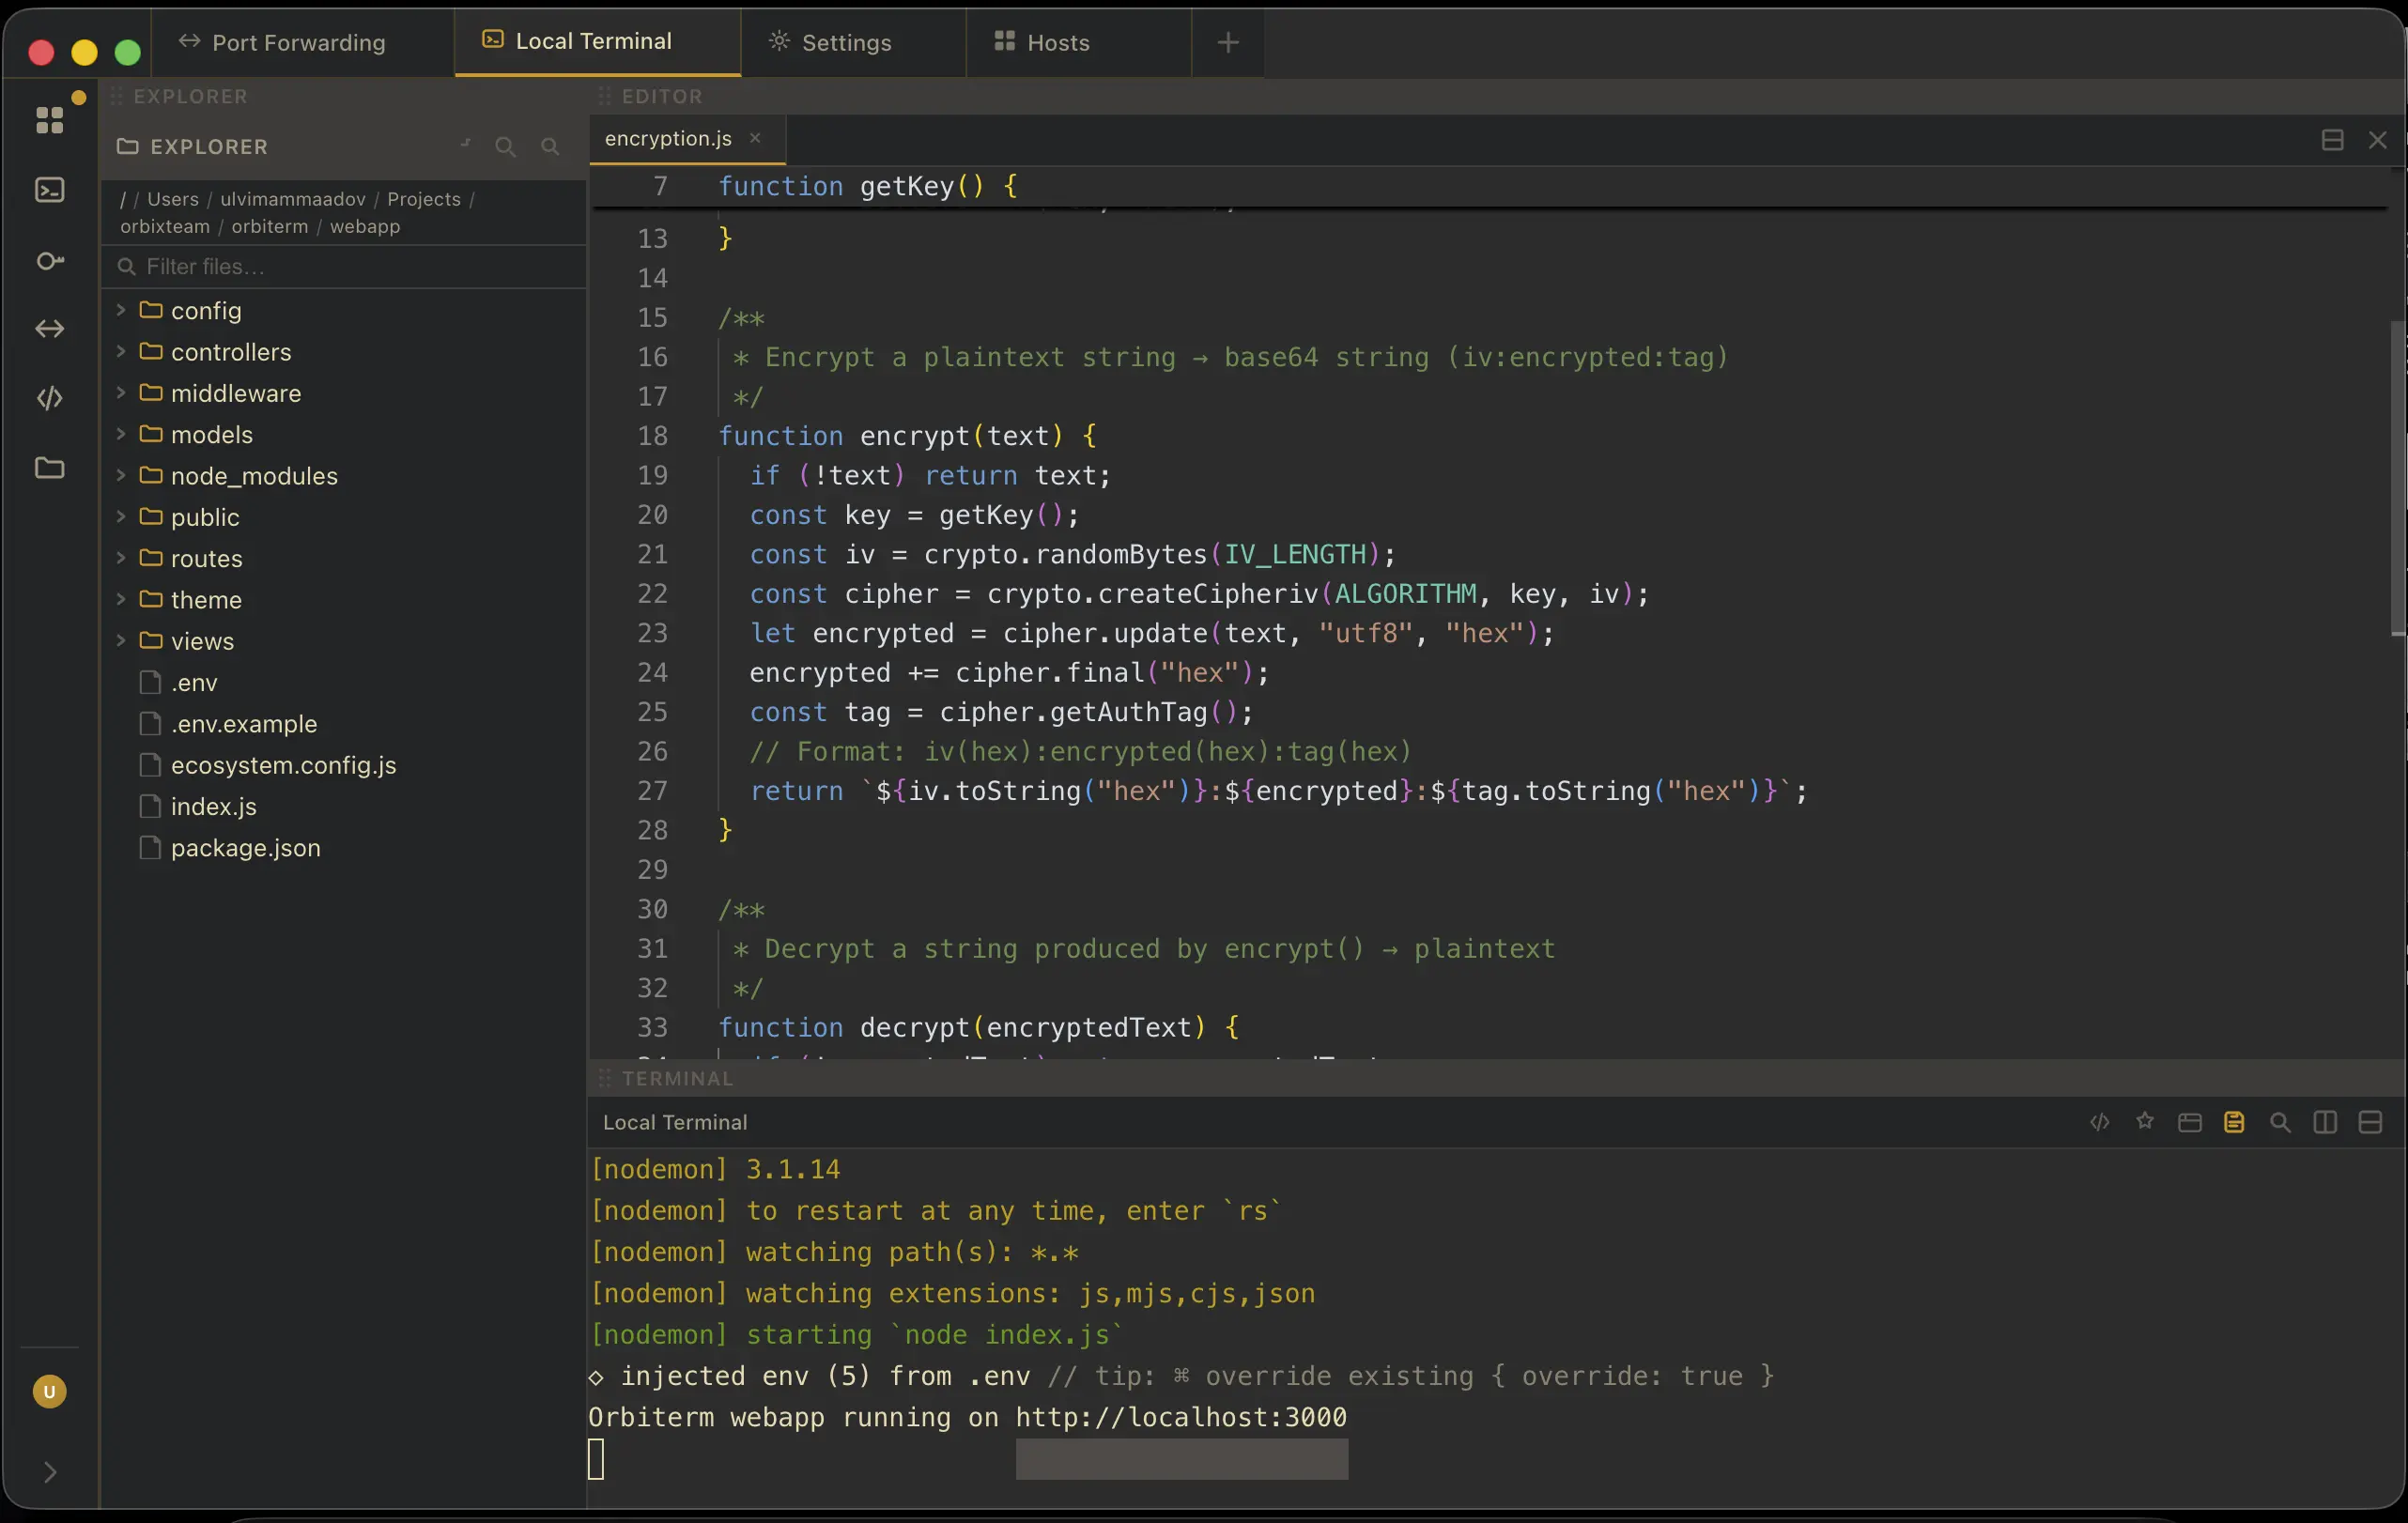
Task: Click the drag handle beside top EXPLORER label
Action: 116,96
